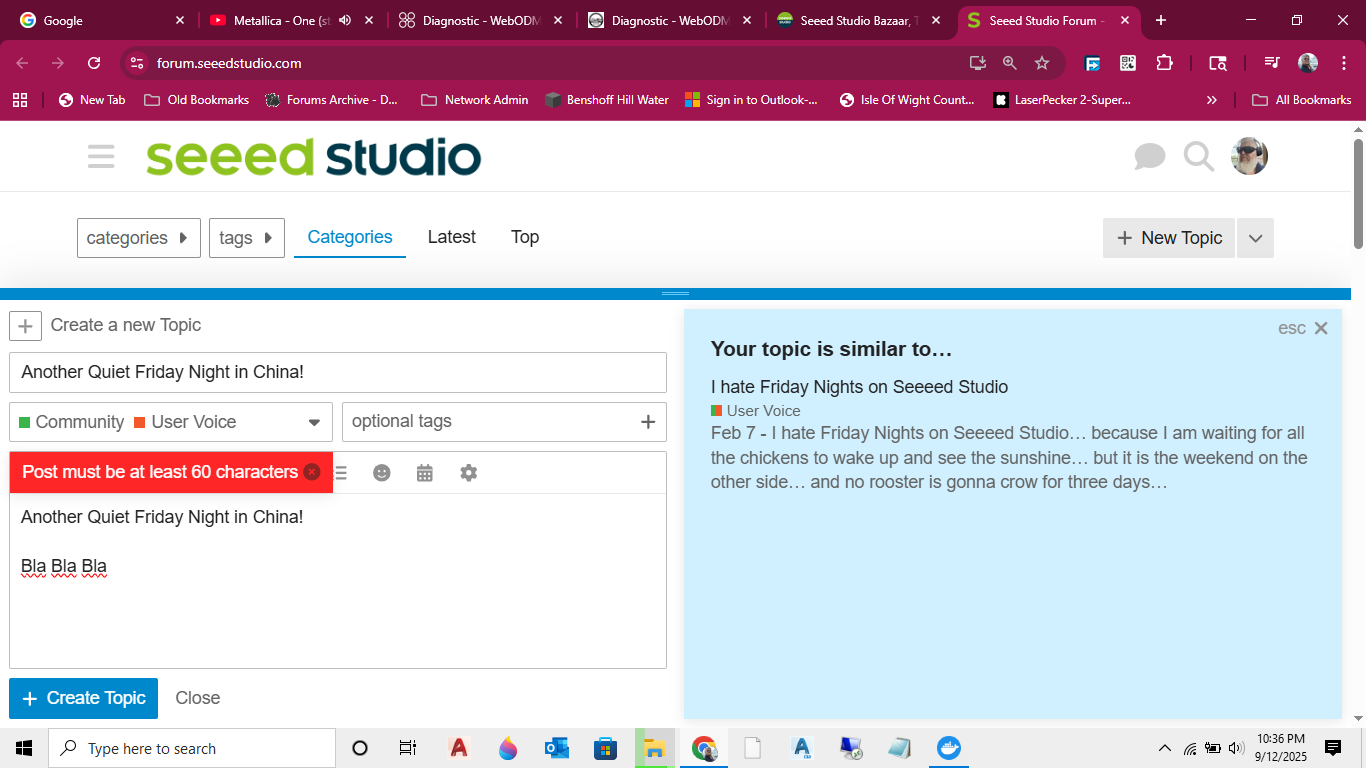
Task: Expand the tags filter dropdown
Action: [x=247, y=238]
